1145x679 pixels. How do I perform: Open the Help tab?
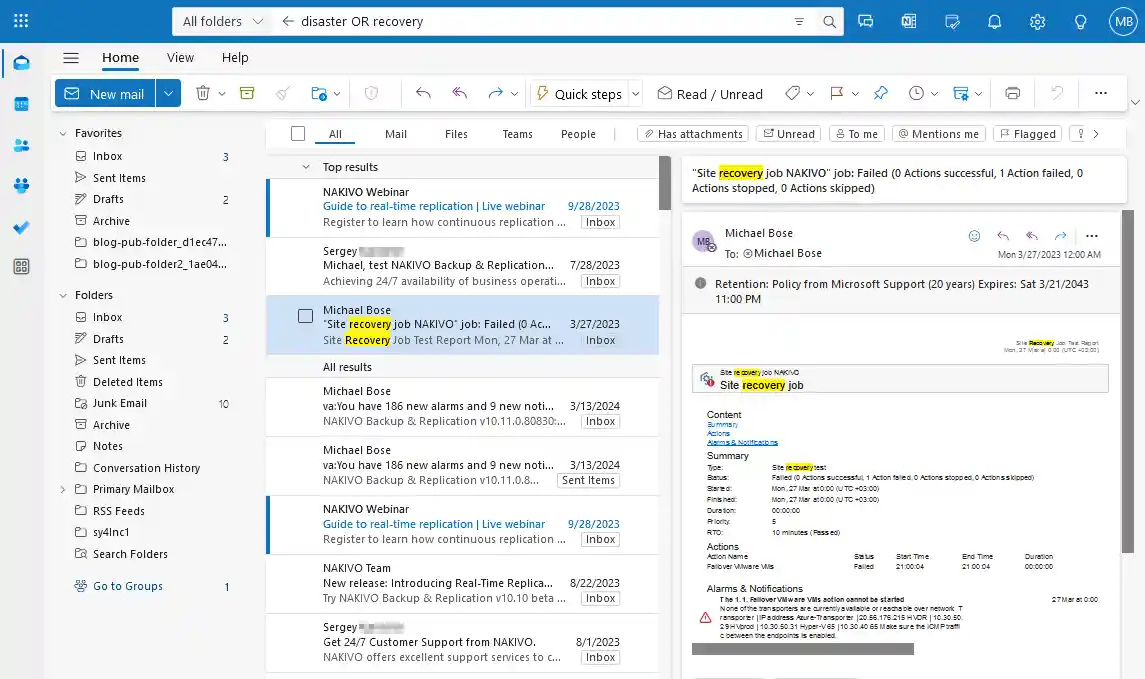(235, 58)
